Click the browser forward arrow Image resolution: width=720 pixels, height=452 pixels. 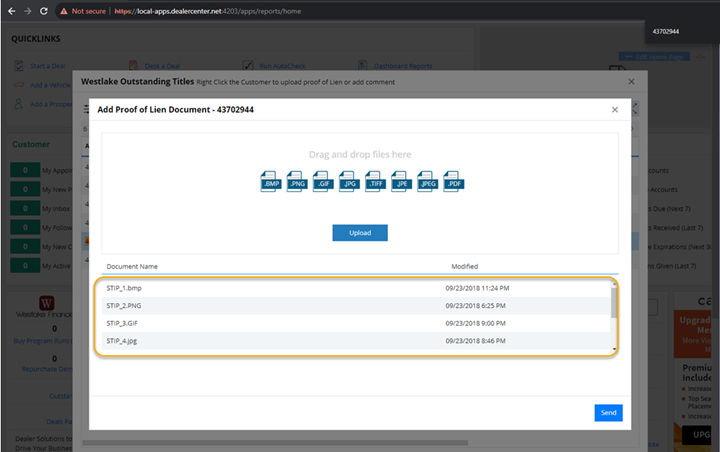[x=28, y=11]
